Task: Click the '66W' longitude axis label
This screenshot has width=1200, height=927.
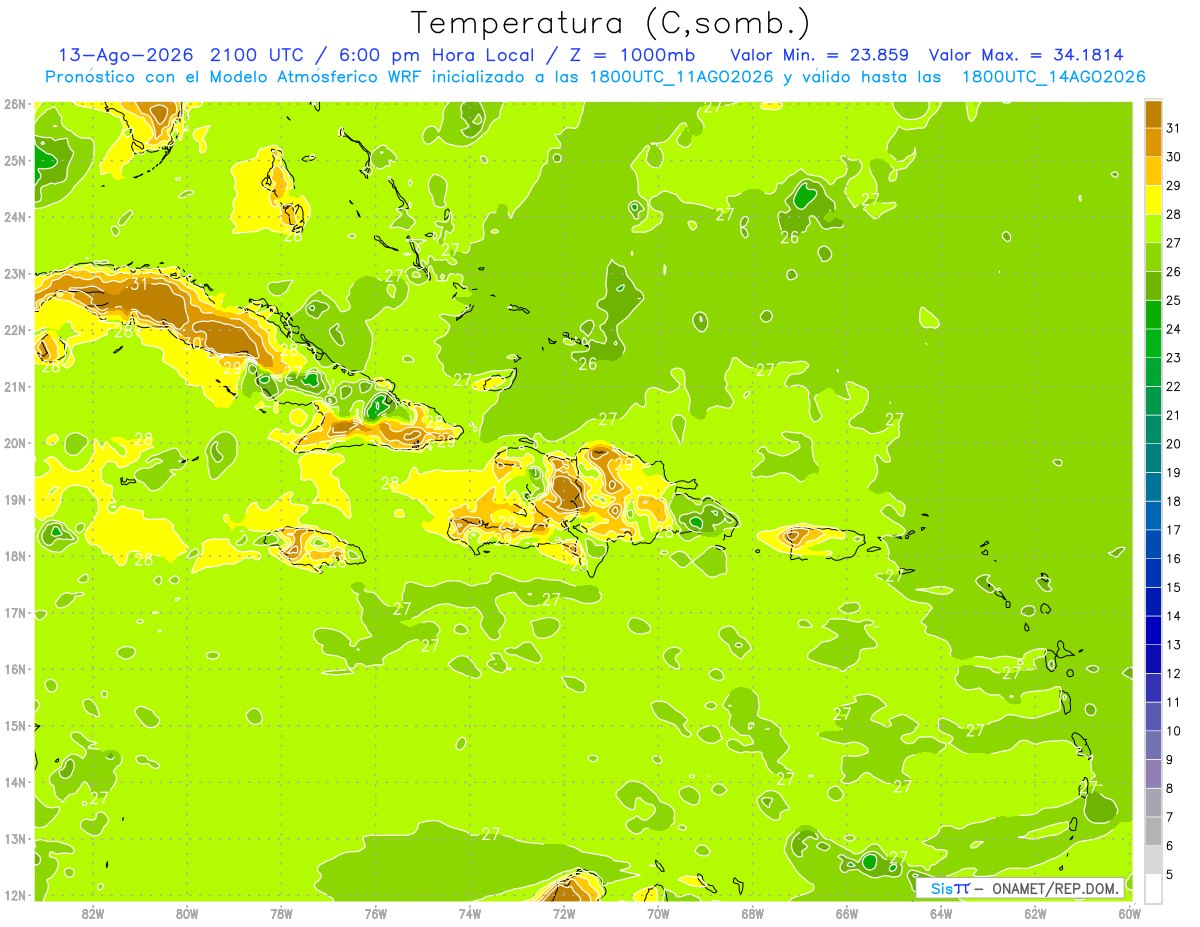Action: coord(847,912)
